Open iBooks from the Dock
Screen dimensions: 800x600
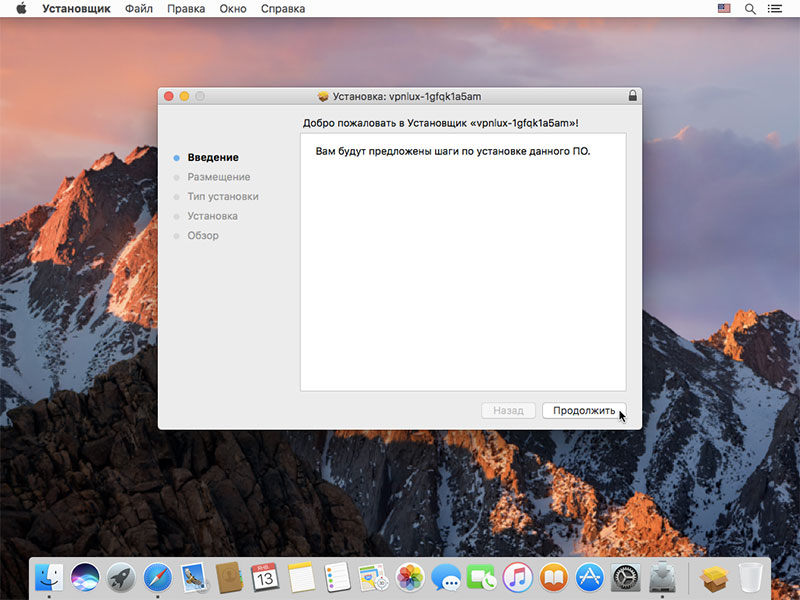pos(554,578)
